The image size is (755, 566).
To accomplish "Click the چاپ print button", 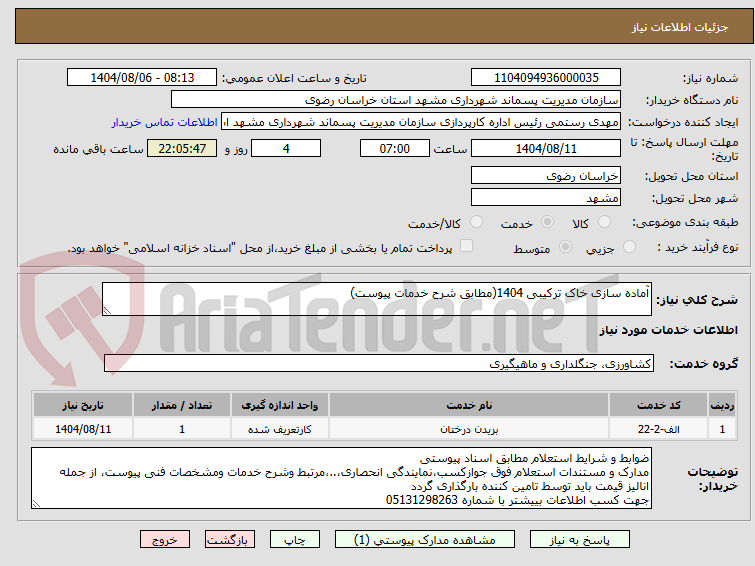I will (x=295, y=540).
